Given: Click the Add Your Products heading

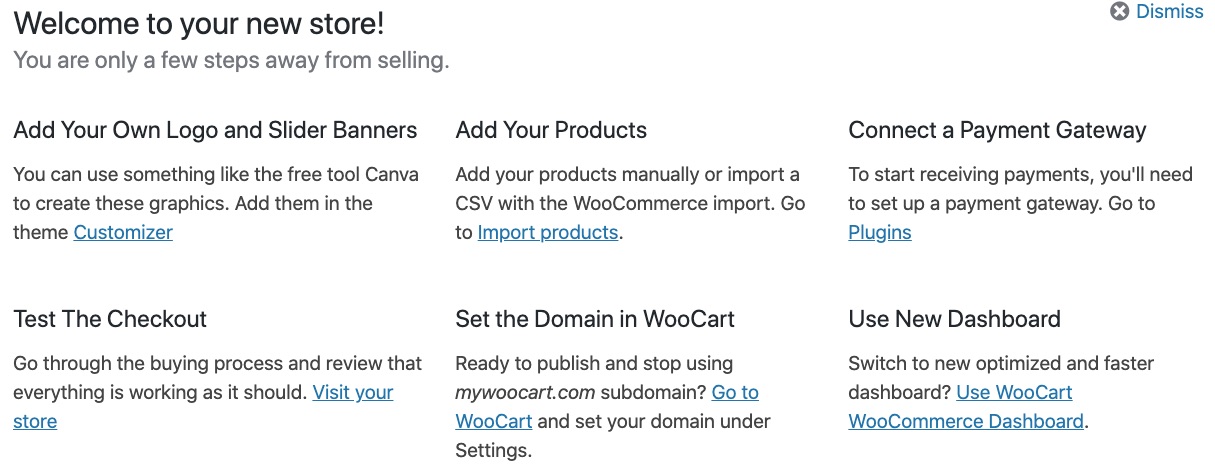Looking at the screenshot, I should tap(551, 130).
